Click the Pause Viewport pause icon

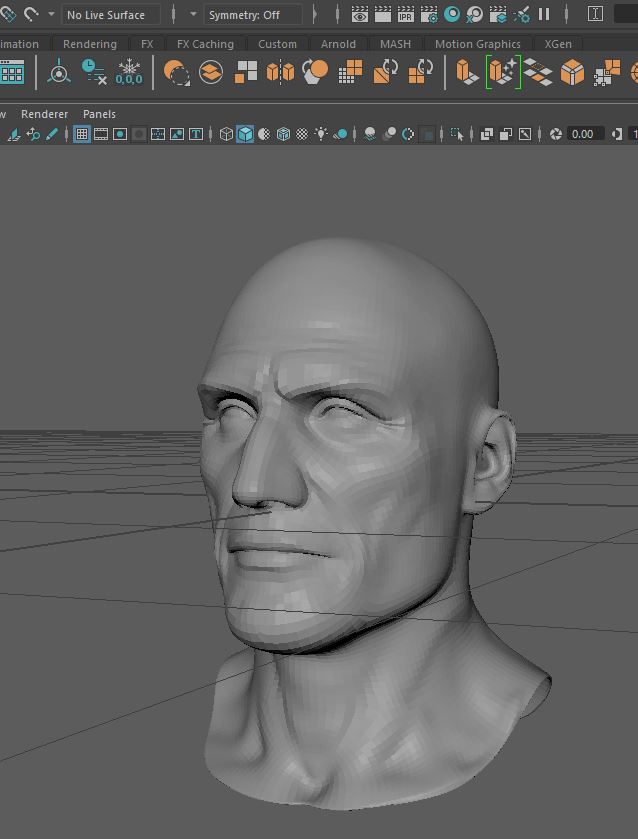click(544, 14)
